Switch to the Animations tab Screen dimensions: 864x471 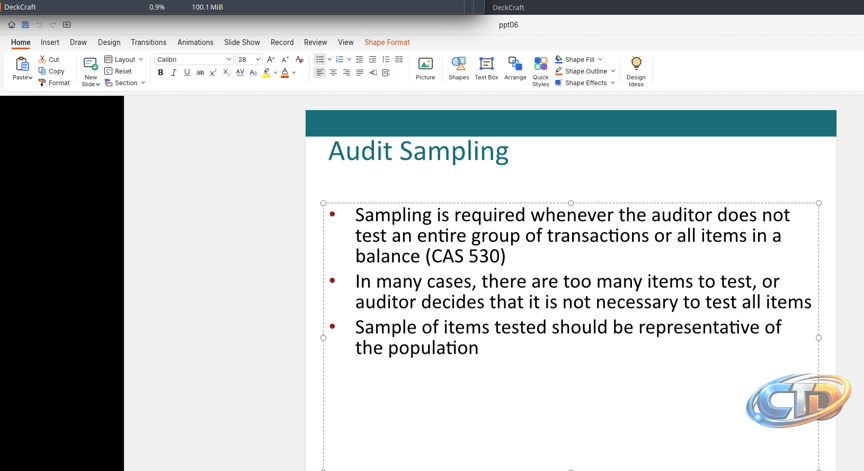pos(195,42)
